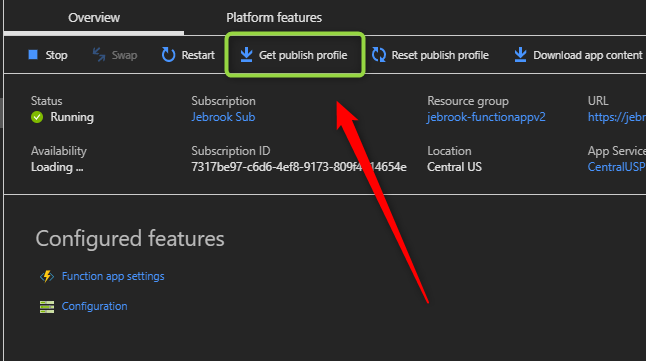Click the Configuration list bars icon
646x361 pixels.
click(47, 307)
